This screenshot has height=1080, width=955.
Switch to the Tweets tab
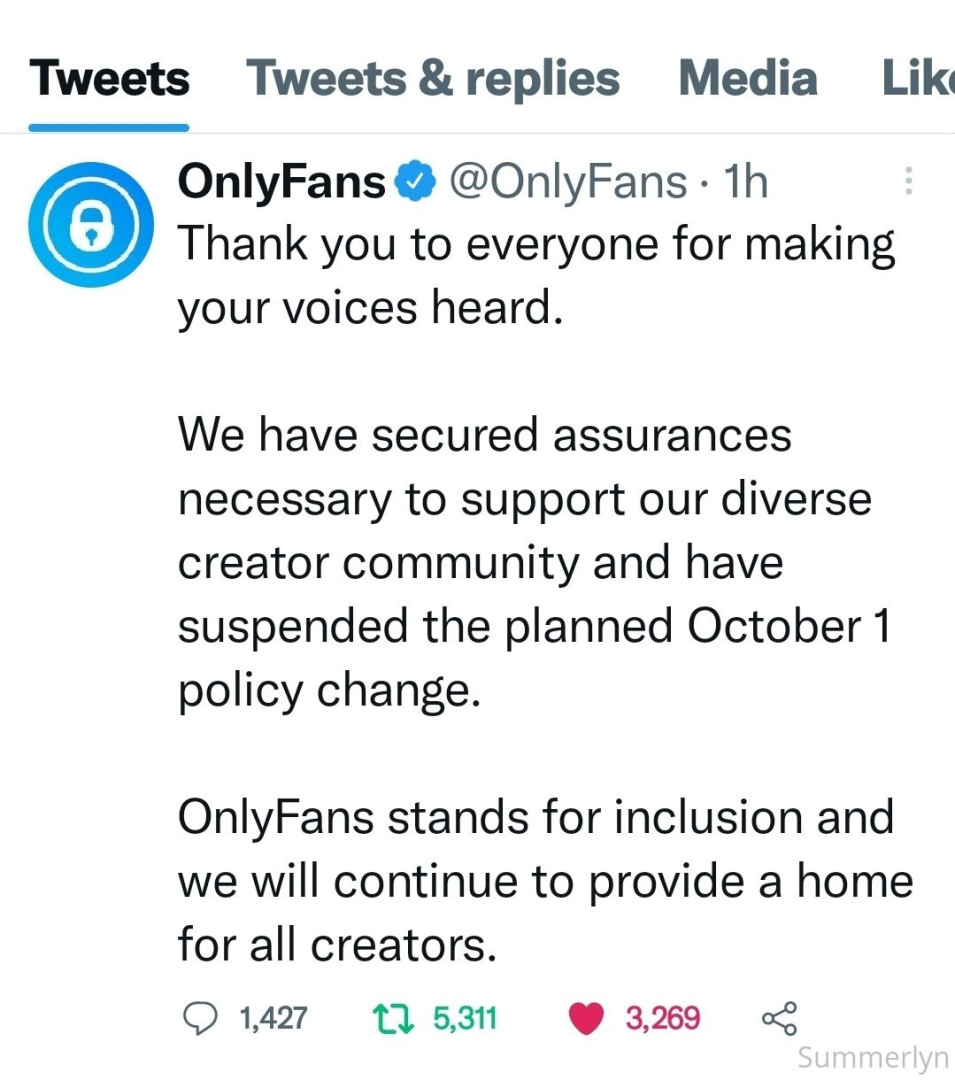109,78
